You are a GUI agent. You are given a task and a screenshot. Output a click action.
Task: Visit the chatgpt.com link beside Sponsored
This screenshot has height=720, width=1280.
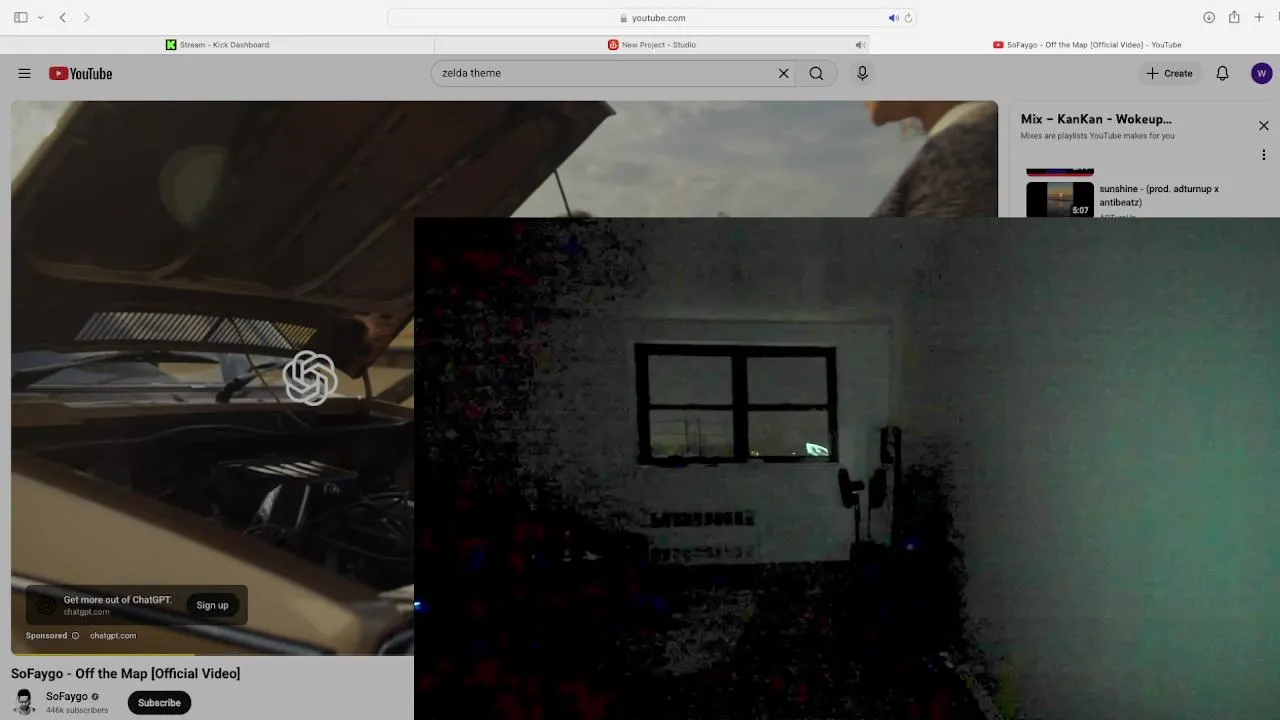click(113, 636)
